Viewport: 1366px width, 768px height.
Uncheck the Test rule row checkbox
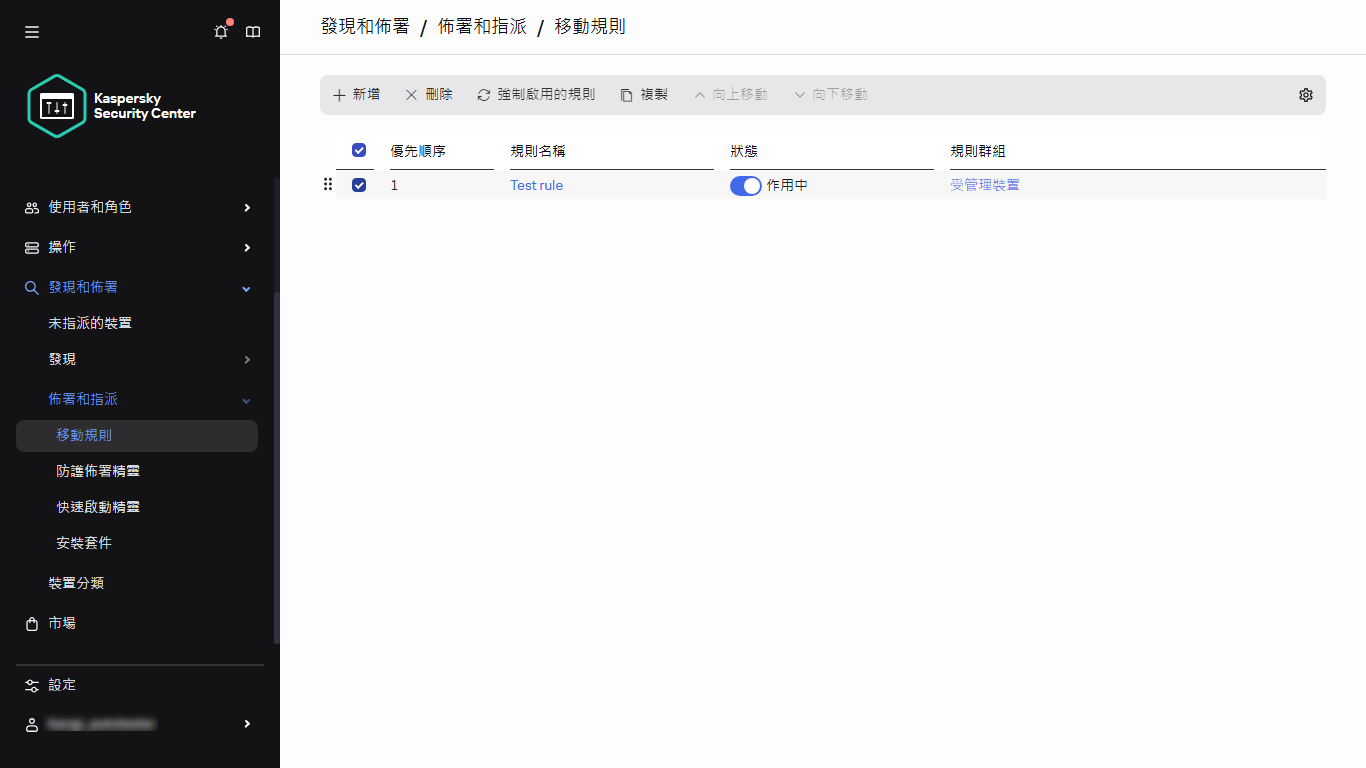(359, 185)
